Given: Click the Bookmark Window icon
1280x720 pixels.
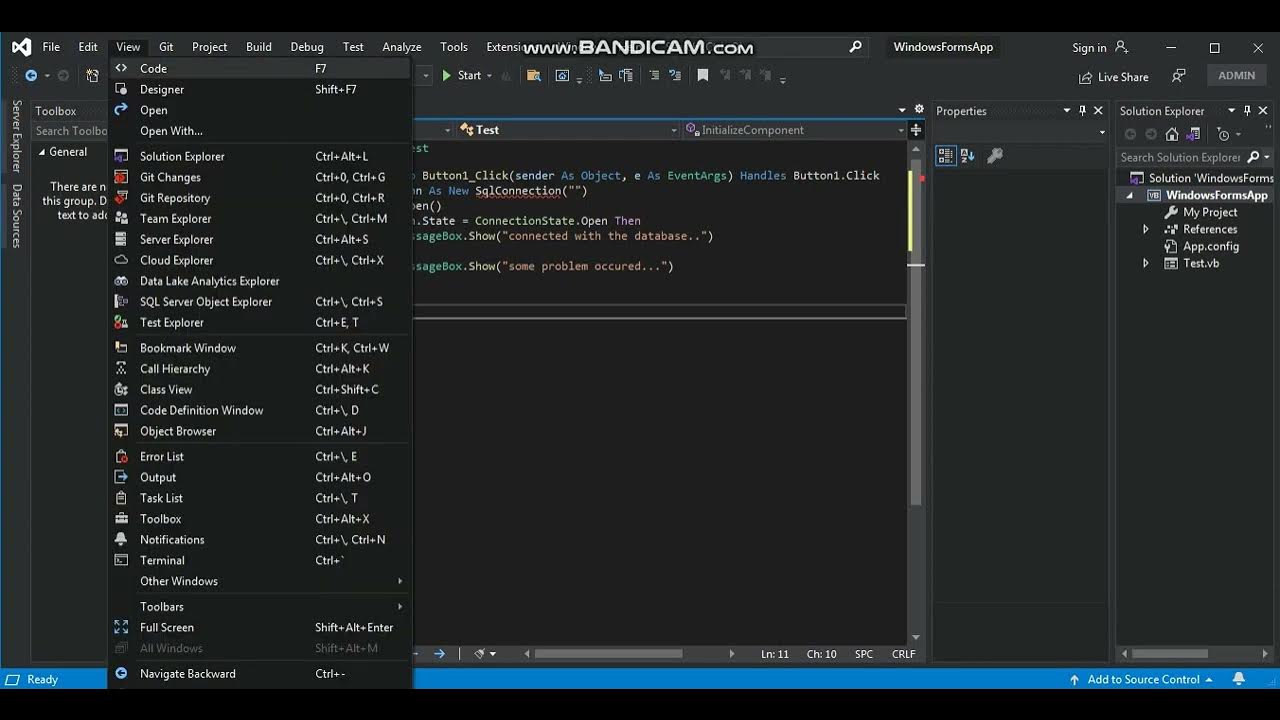Looking at the screenshot, I should pos(121,348).
